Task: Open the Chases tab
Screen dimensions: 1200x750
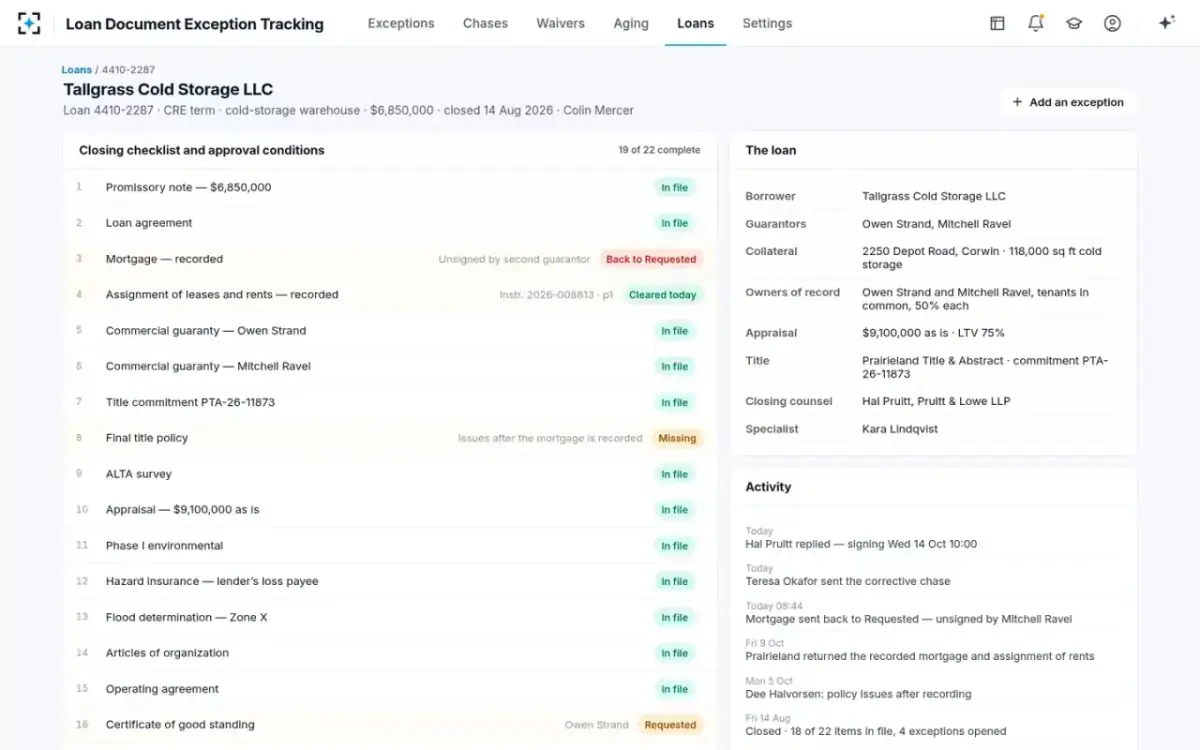Action: click(485, 23)
